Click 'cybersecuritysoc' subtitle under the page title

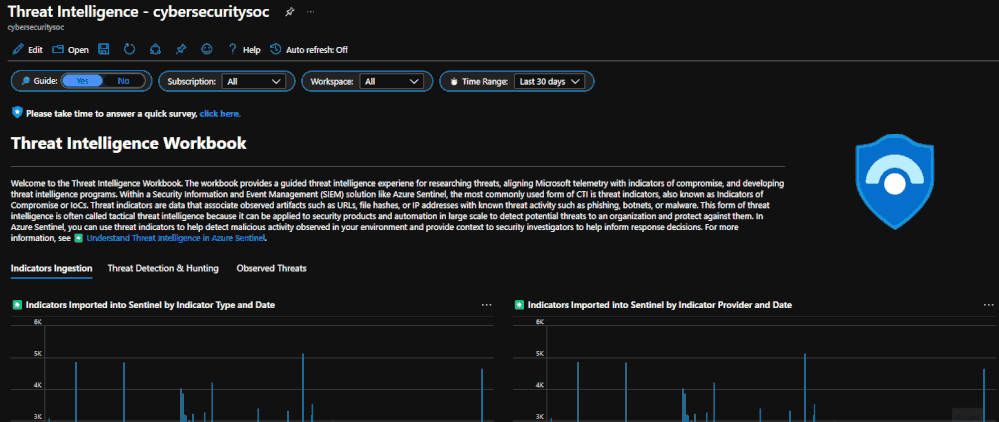[x=36, y=27]
